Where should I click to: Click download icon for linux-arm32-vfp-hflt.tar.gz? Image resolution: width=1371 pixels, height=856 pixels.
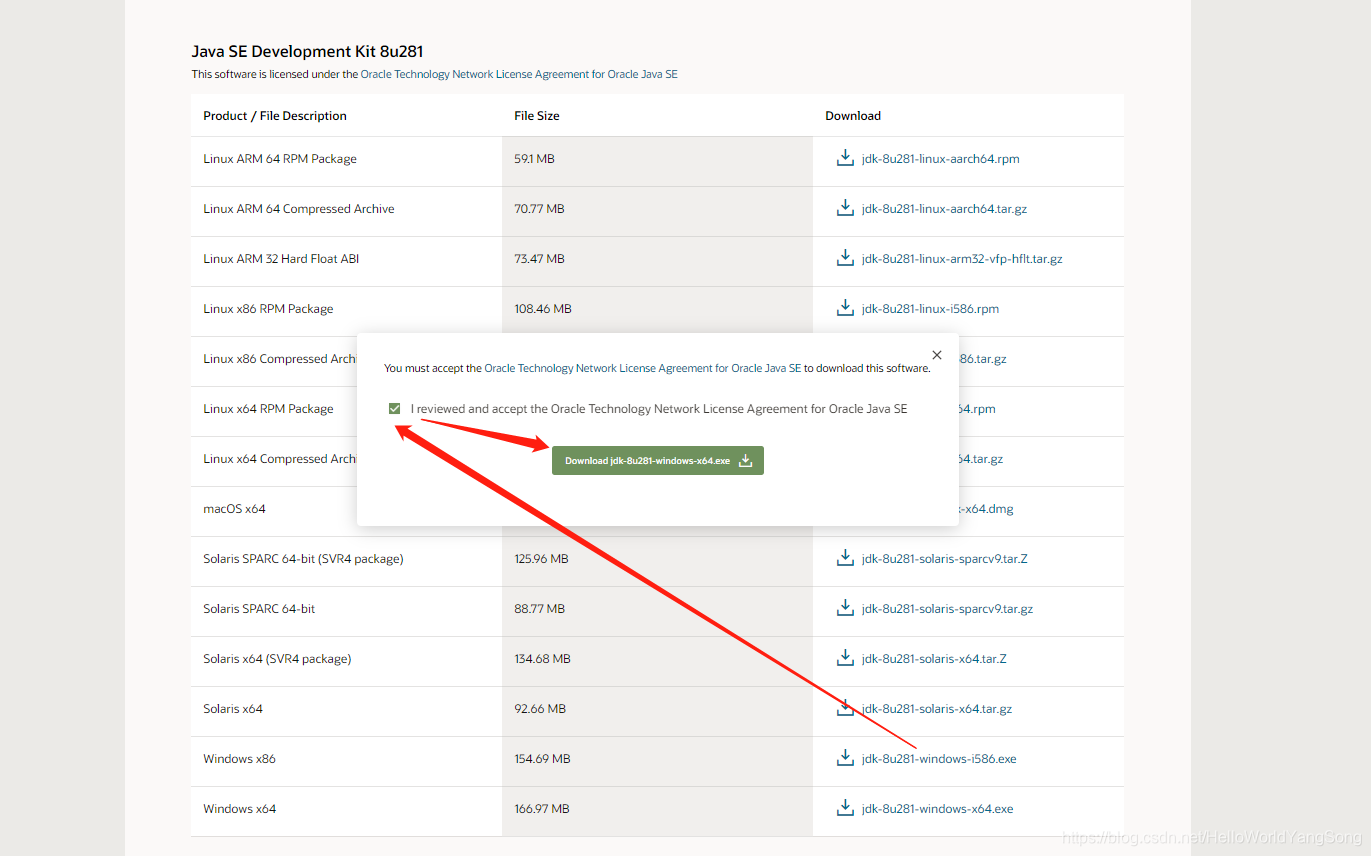tap(845, 258)
